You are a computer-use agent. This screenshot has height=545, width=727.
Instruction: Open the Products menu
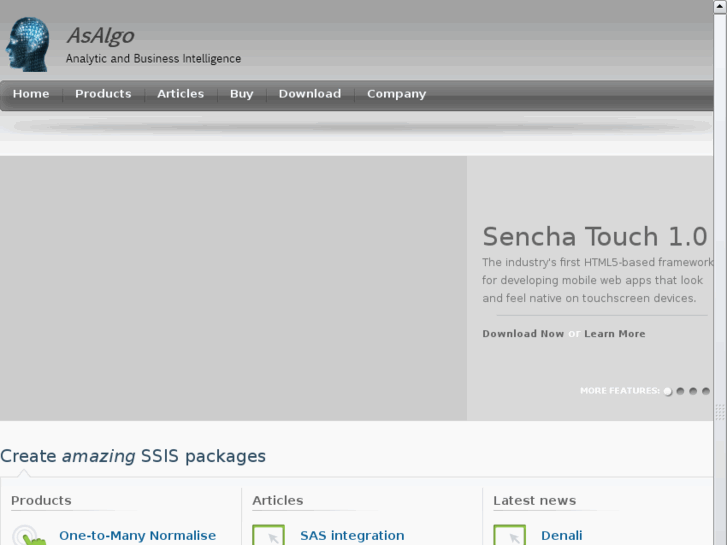click(x=103, y=94)
